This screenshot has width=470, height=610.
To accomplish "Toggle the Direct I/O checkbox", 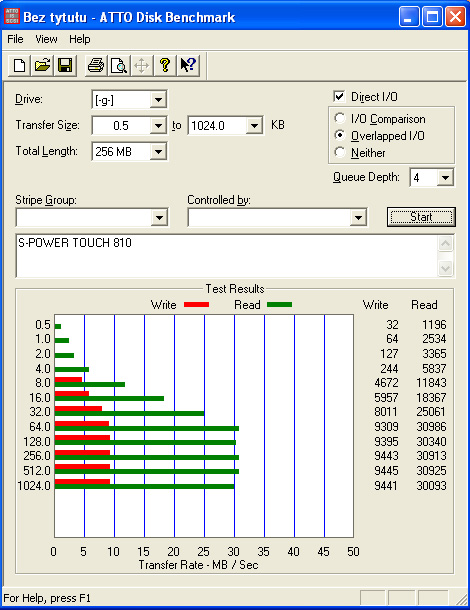I will (339, 96).
